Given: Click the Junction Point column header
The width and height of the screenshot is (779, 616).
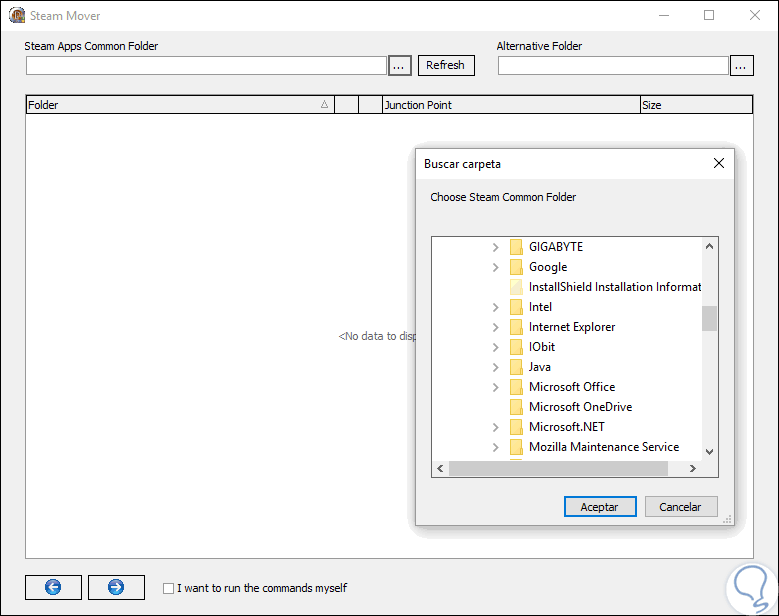Looking at the screenshot, I should pos(511,105).
